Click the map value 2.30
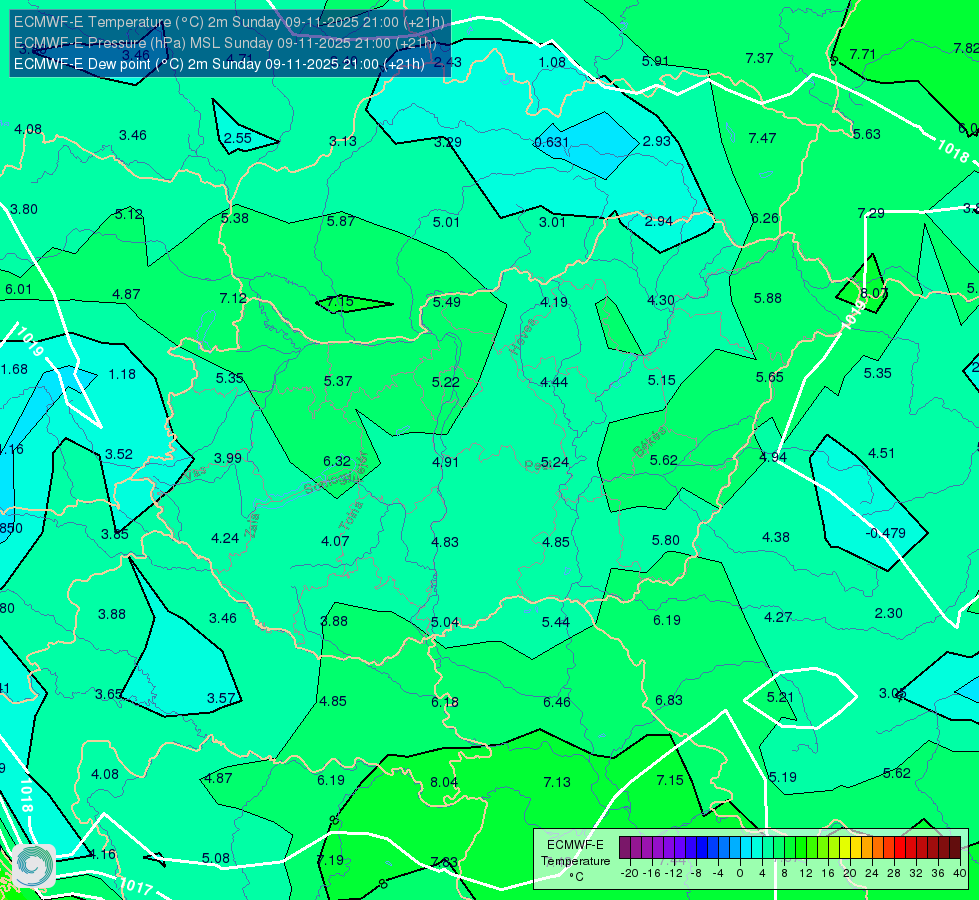Image resolution: width=979 pixels, height=900 pixels. pyautogui.click(x=888, y=613)
